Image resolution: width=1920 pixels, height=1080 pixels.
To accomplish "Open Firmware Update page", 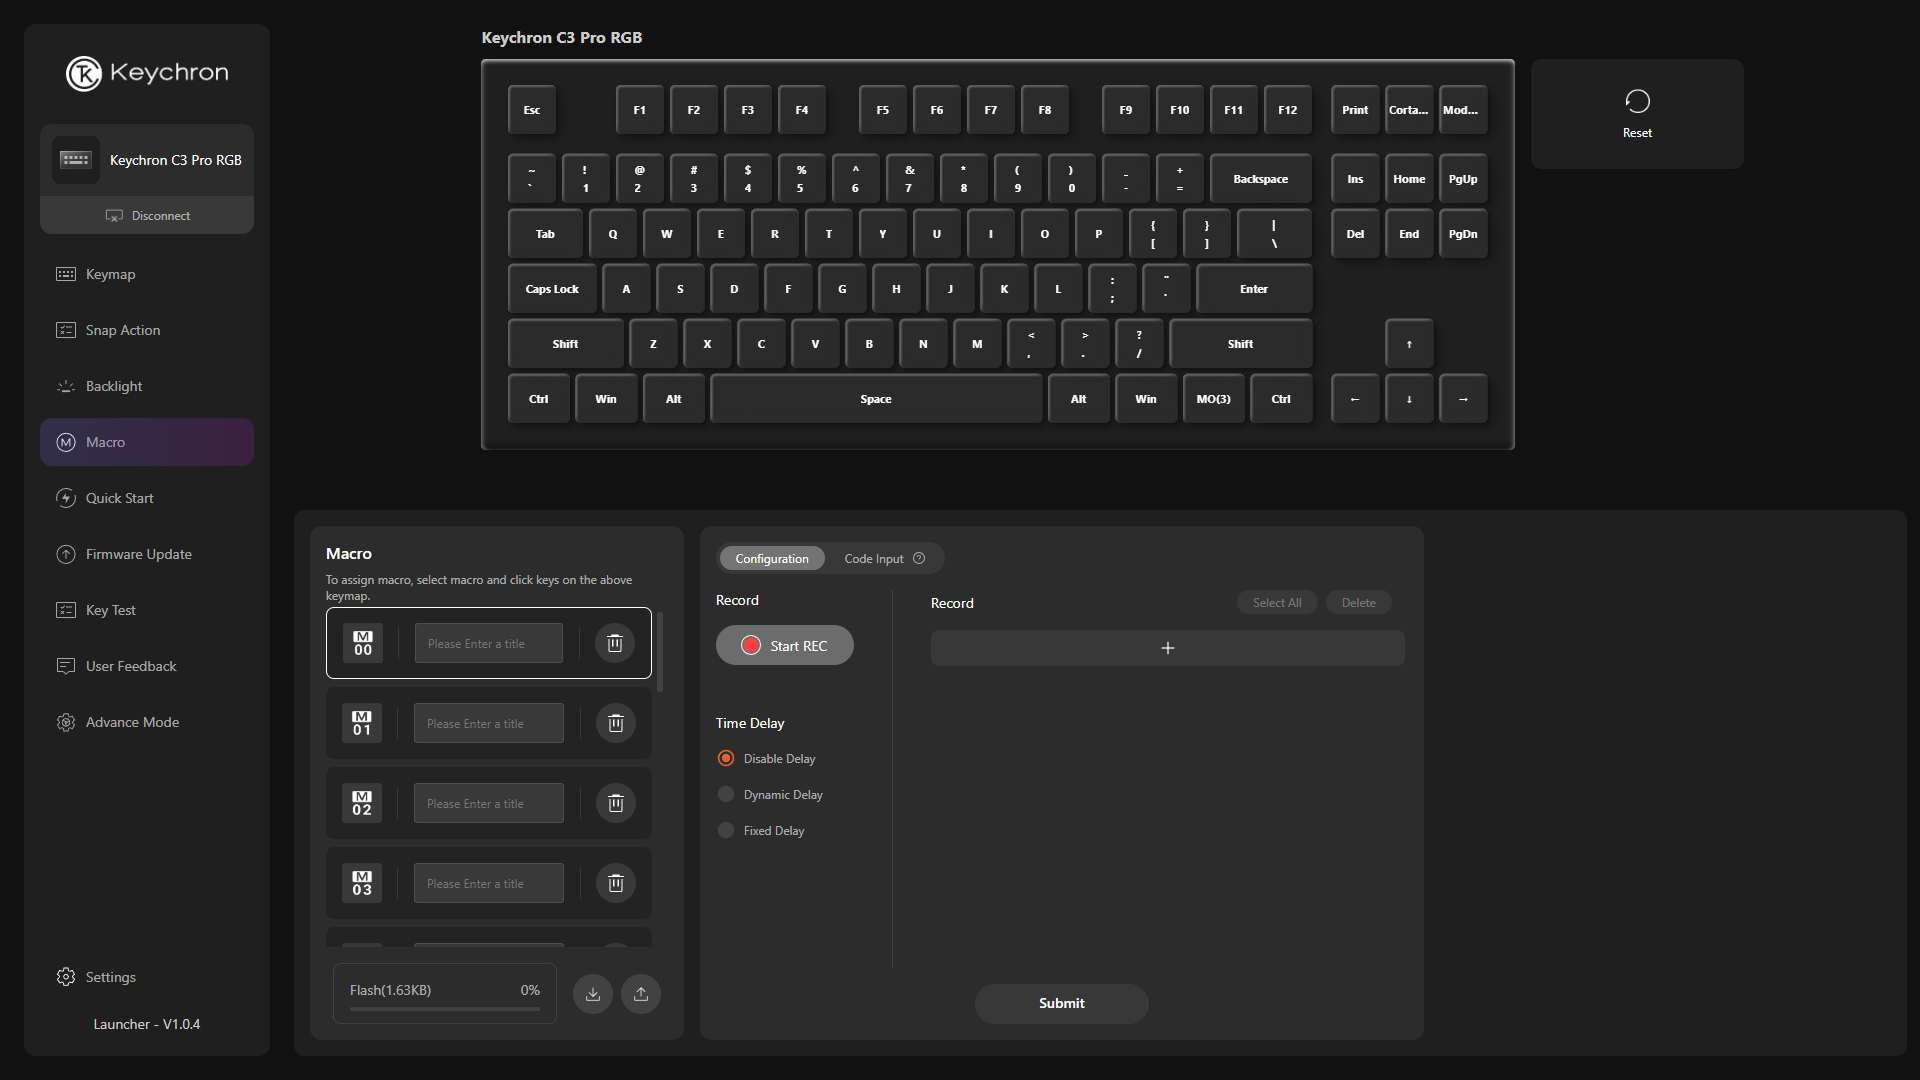I will [x=147, y=554].
